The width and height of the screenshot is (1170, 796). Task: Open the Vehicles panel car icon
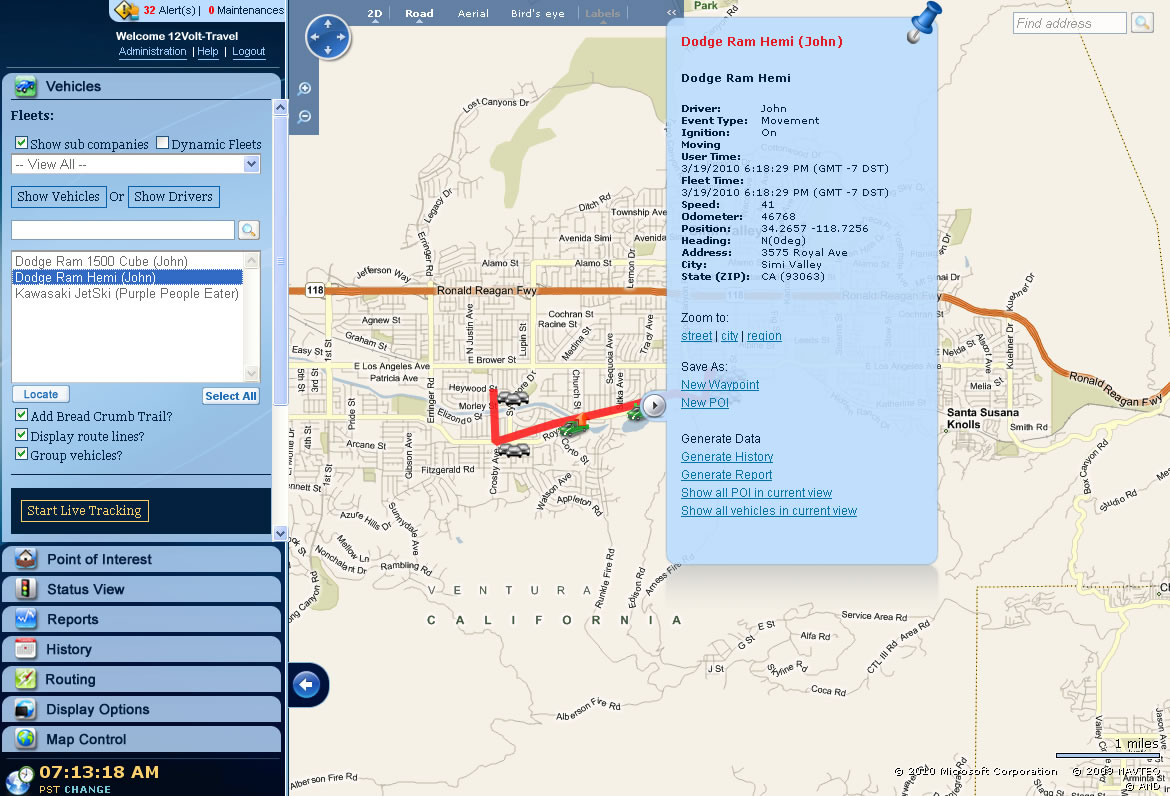(x=25, y=87)
